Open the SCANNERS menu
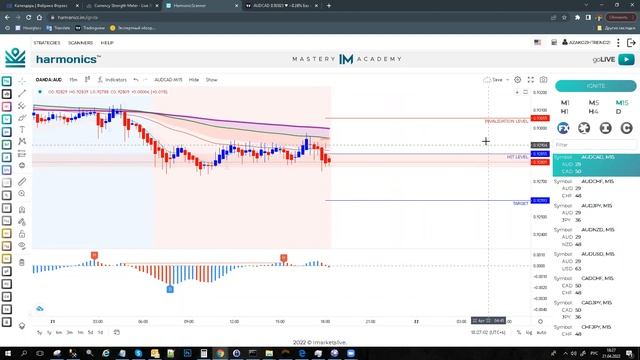 click(x=80, y=43)
